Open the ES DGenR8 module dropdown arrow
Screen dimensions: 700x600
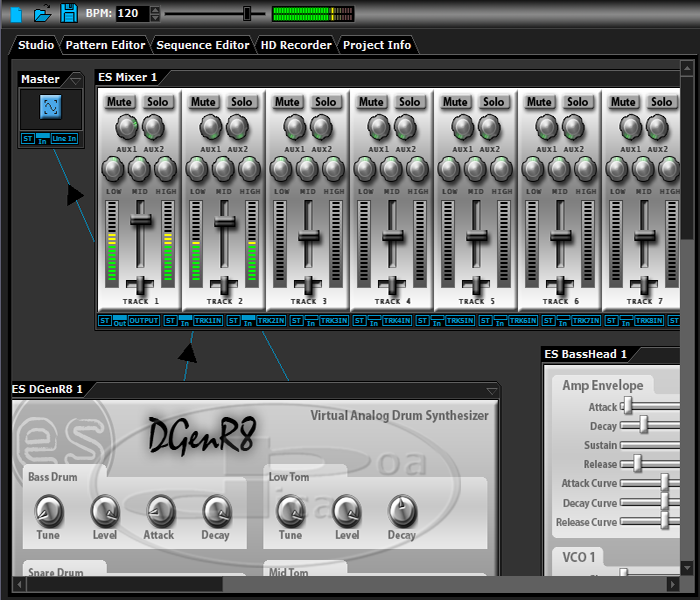click(x=491, y=390)
